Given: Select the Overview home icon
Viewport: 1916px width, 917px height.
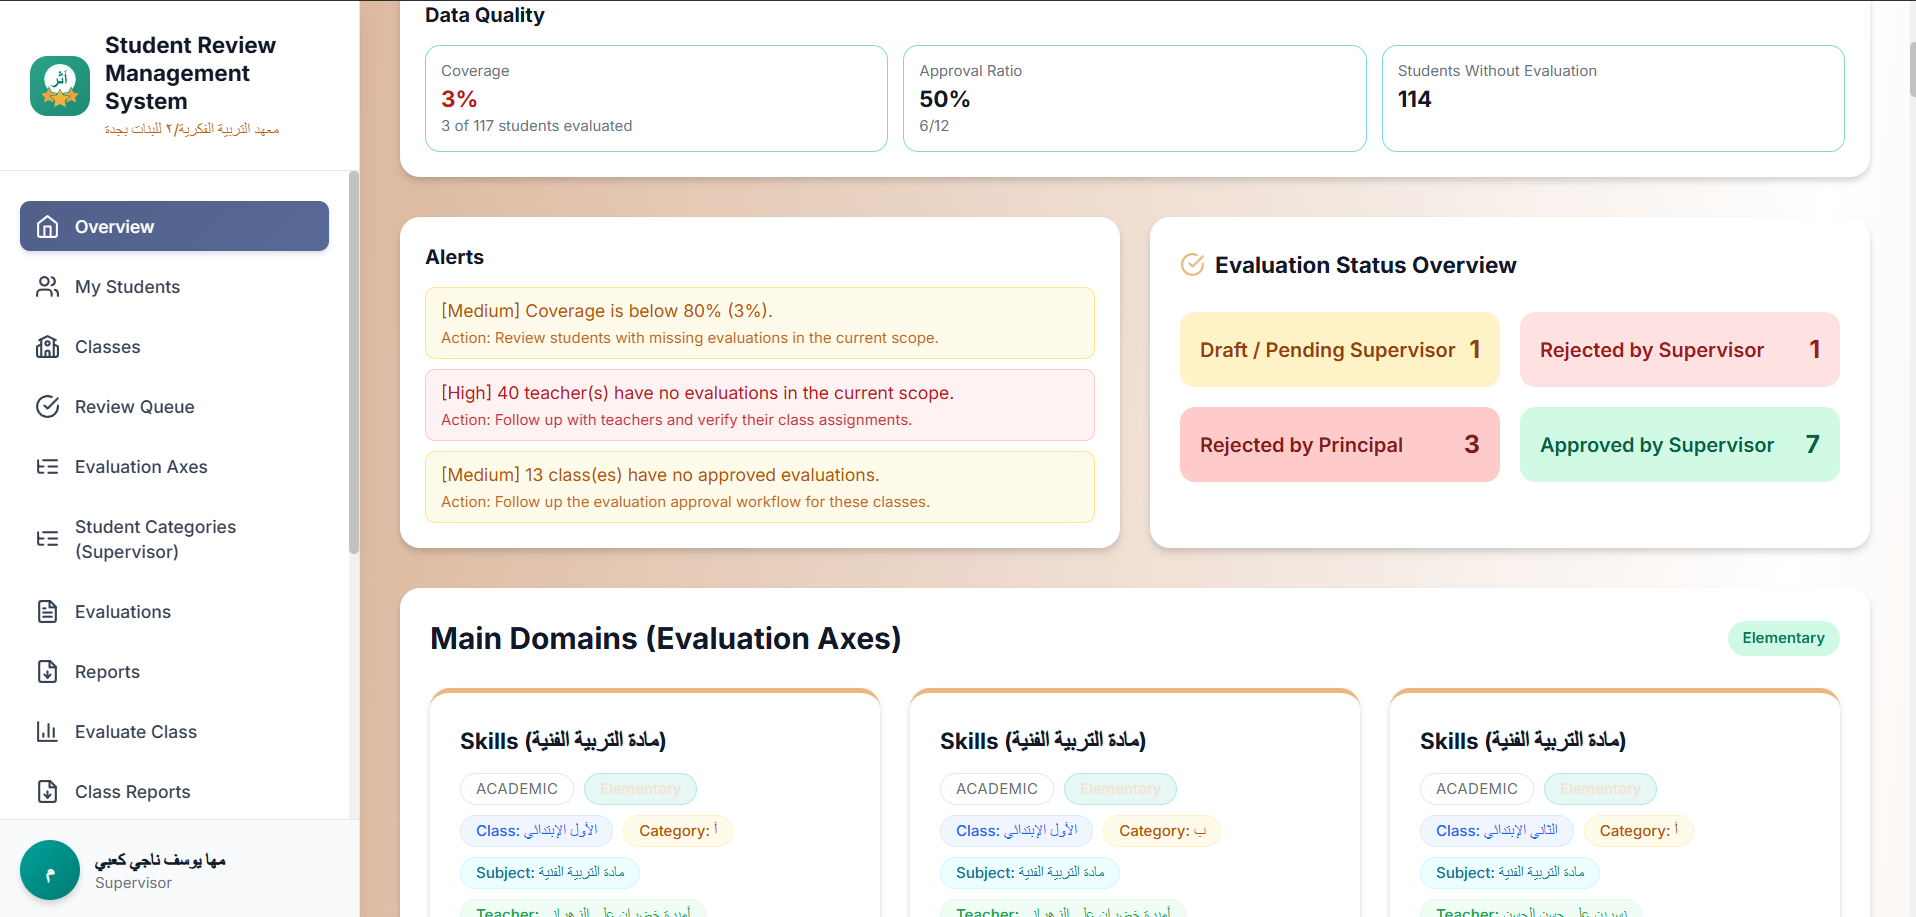Looking at the screenshot, I should coord(47,226).
